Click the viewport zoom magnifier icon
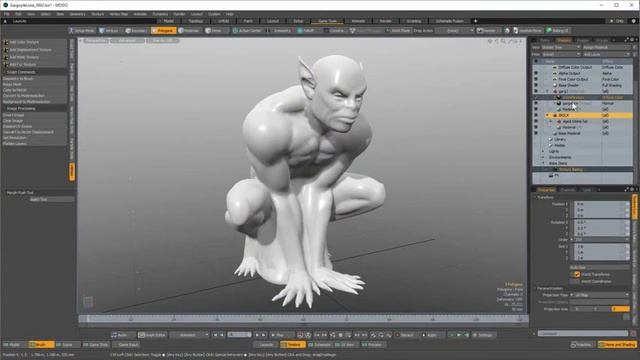640x360 pixels. click(503, 41)
